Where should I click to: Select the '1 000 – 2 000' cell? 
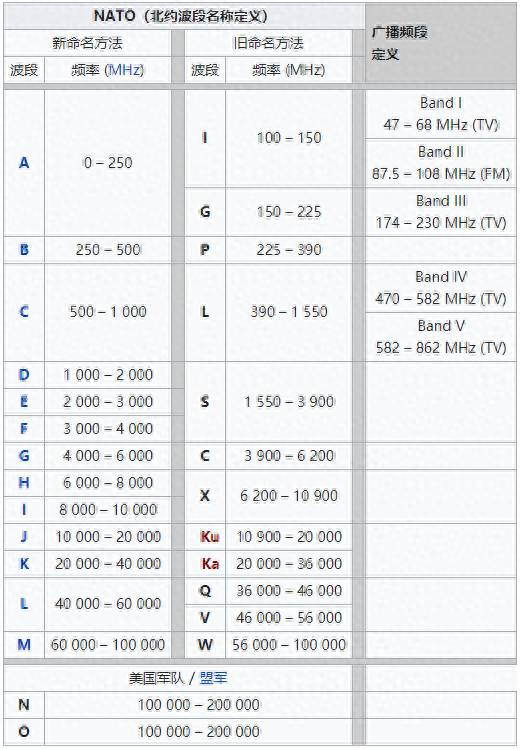[108, 375]
